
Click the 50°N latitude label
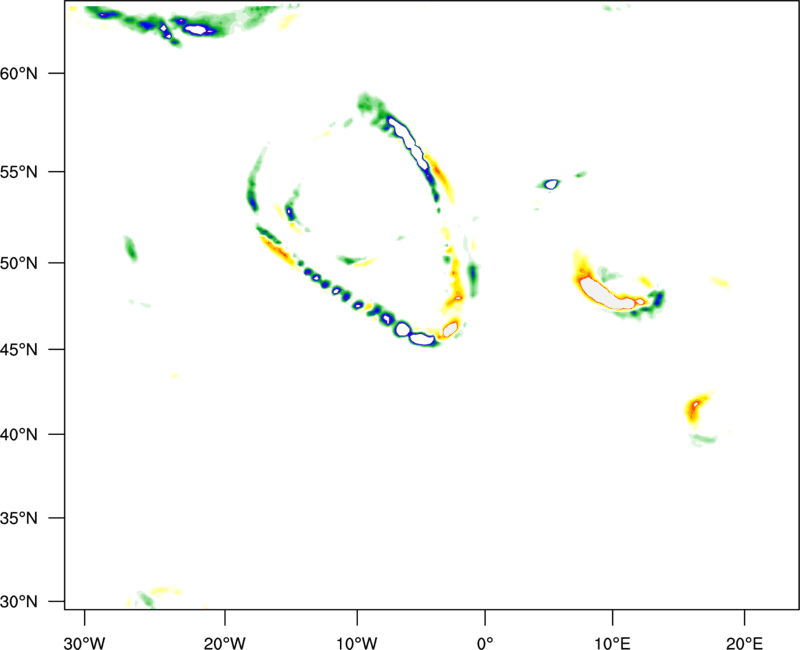pyautogui.click(x=19, y=263)
